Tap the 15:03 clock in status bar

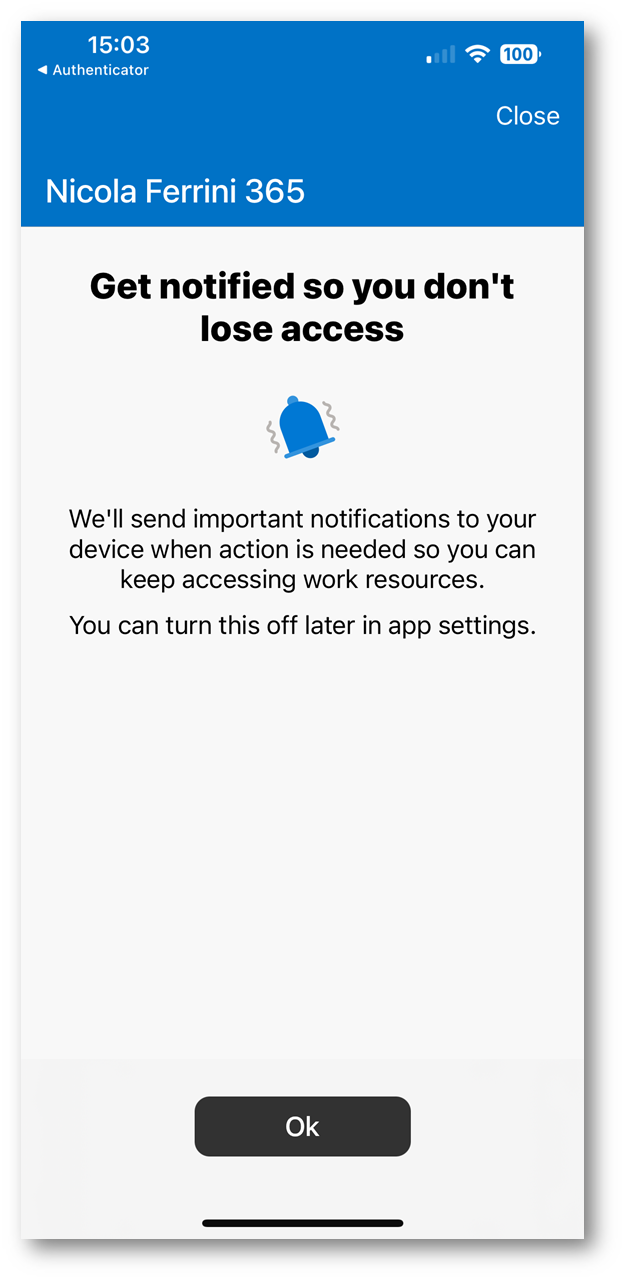tap(118, 44)
